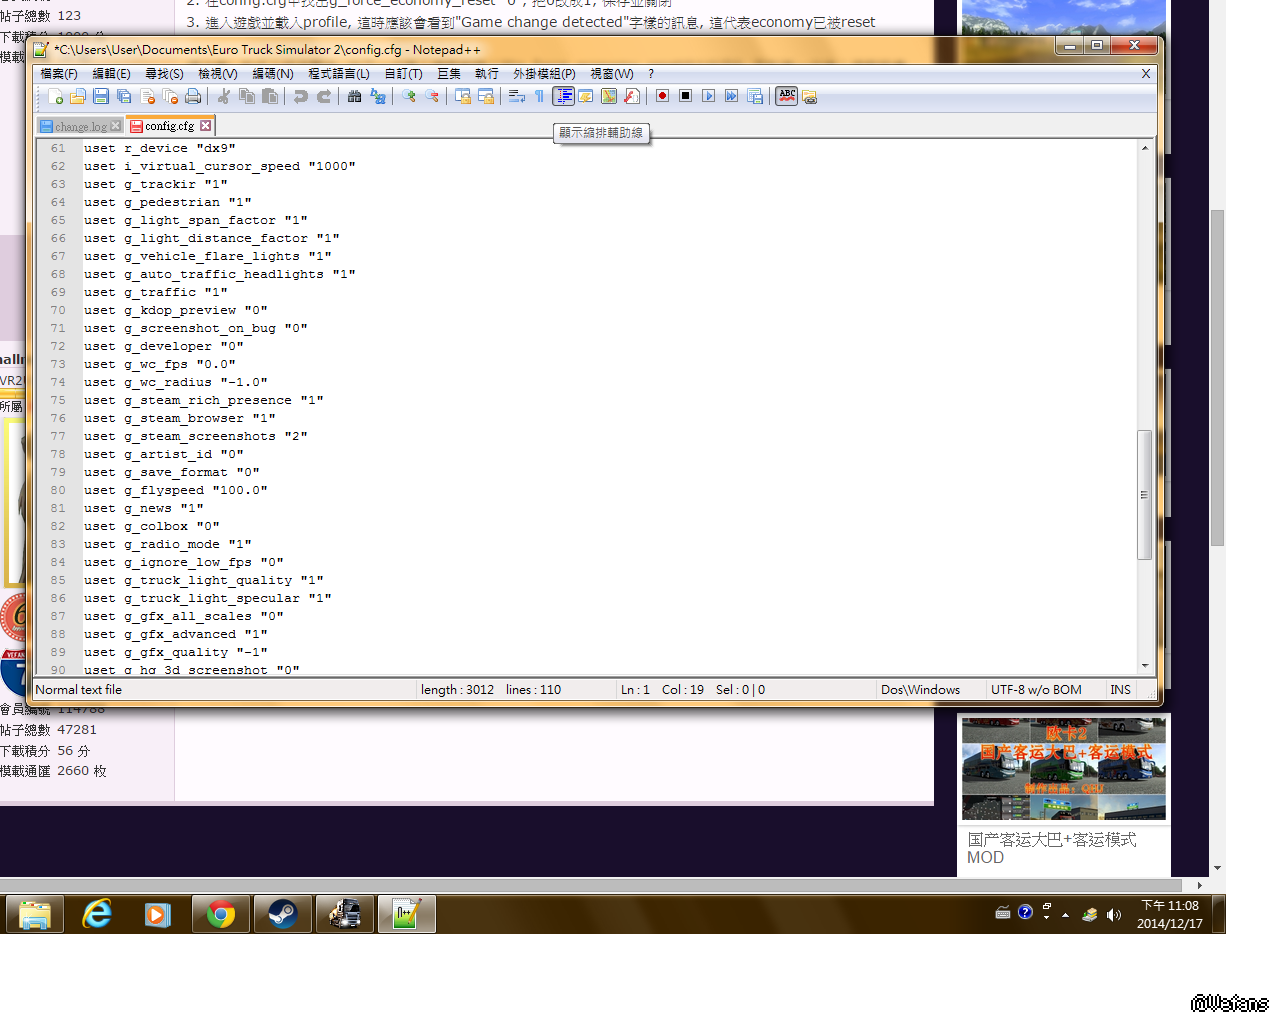Toggle word wrap toolbar icon
This screenshot has width=1280, height=1024.
coord(517,96)
